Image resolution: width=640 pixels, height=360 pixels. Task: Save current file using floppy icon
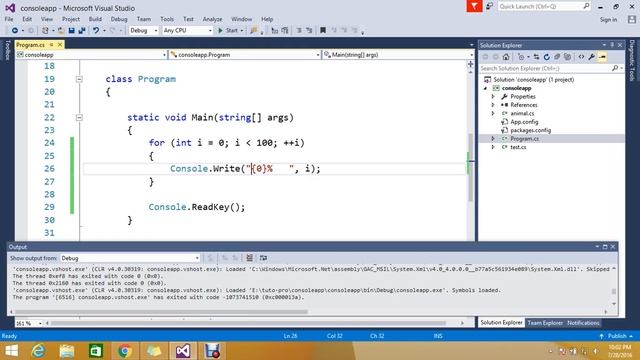pos(71,31)
